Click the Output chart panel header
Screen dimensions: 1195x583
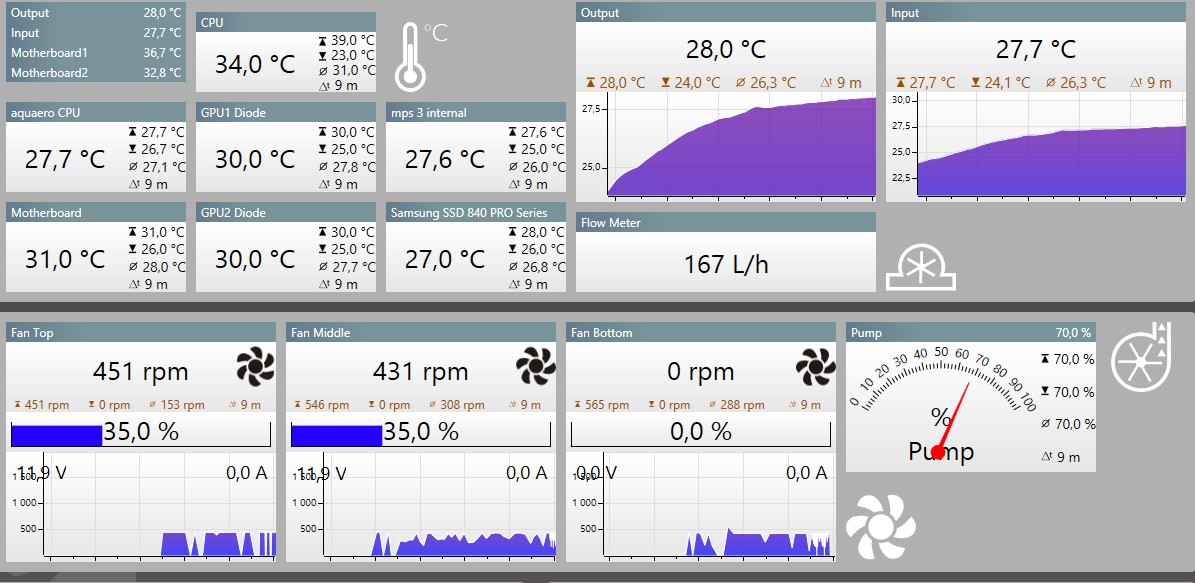pyautogui.click(x=726, y=12)
